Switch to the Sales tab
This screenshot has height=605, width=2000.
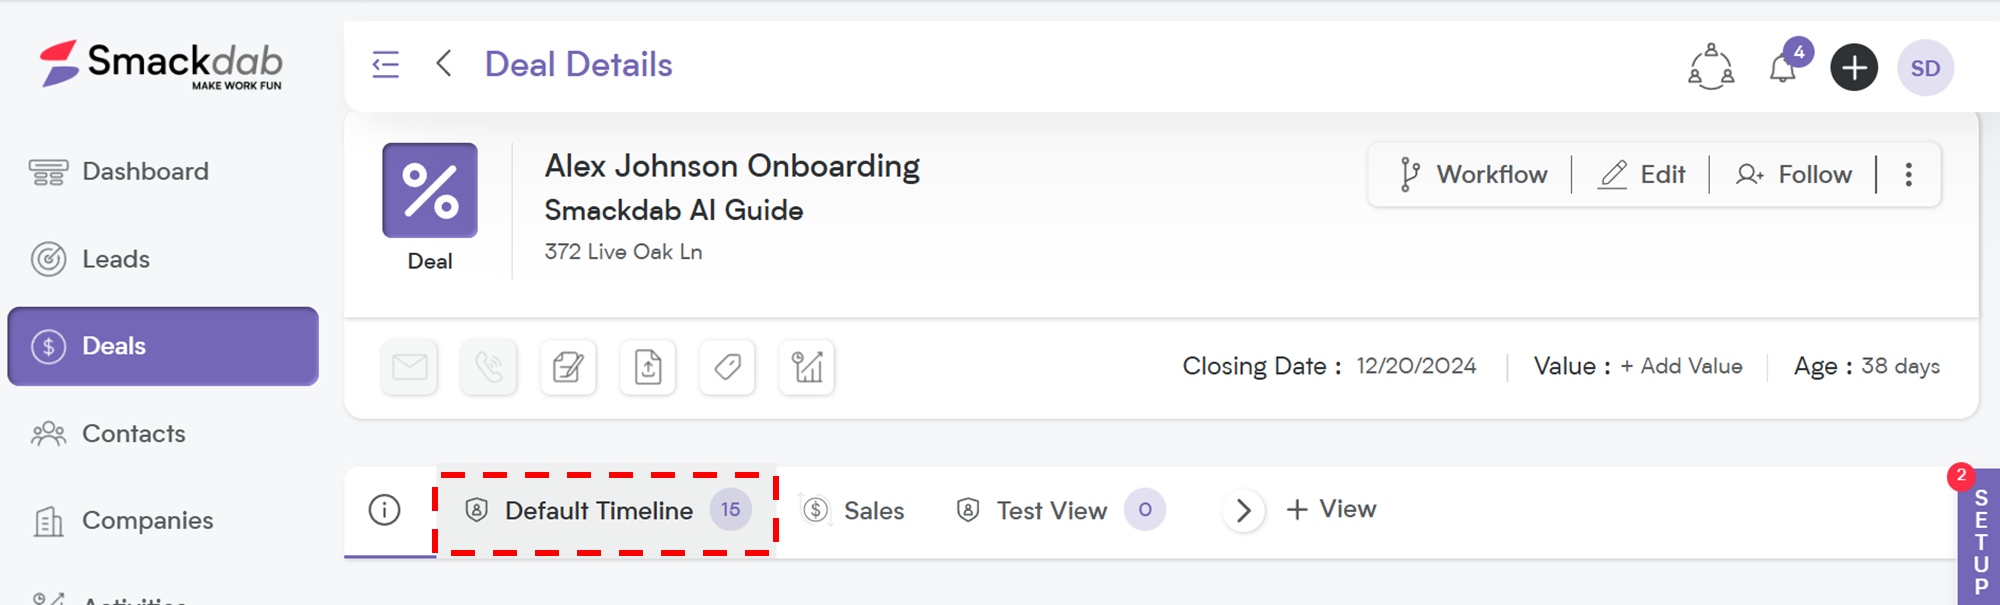click(x=853, y=511)
